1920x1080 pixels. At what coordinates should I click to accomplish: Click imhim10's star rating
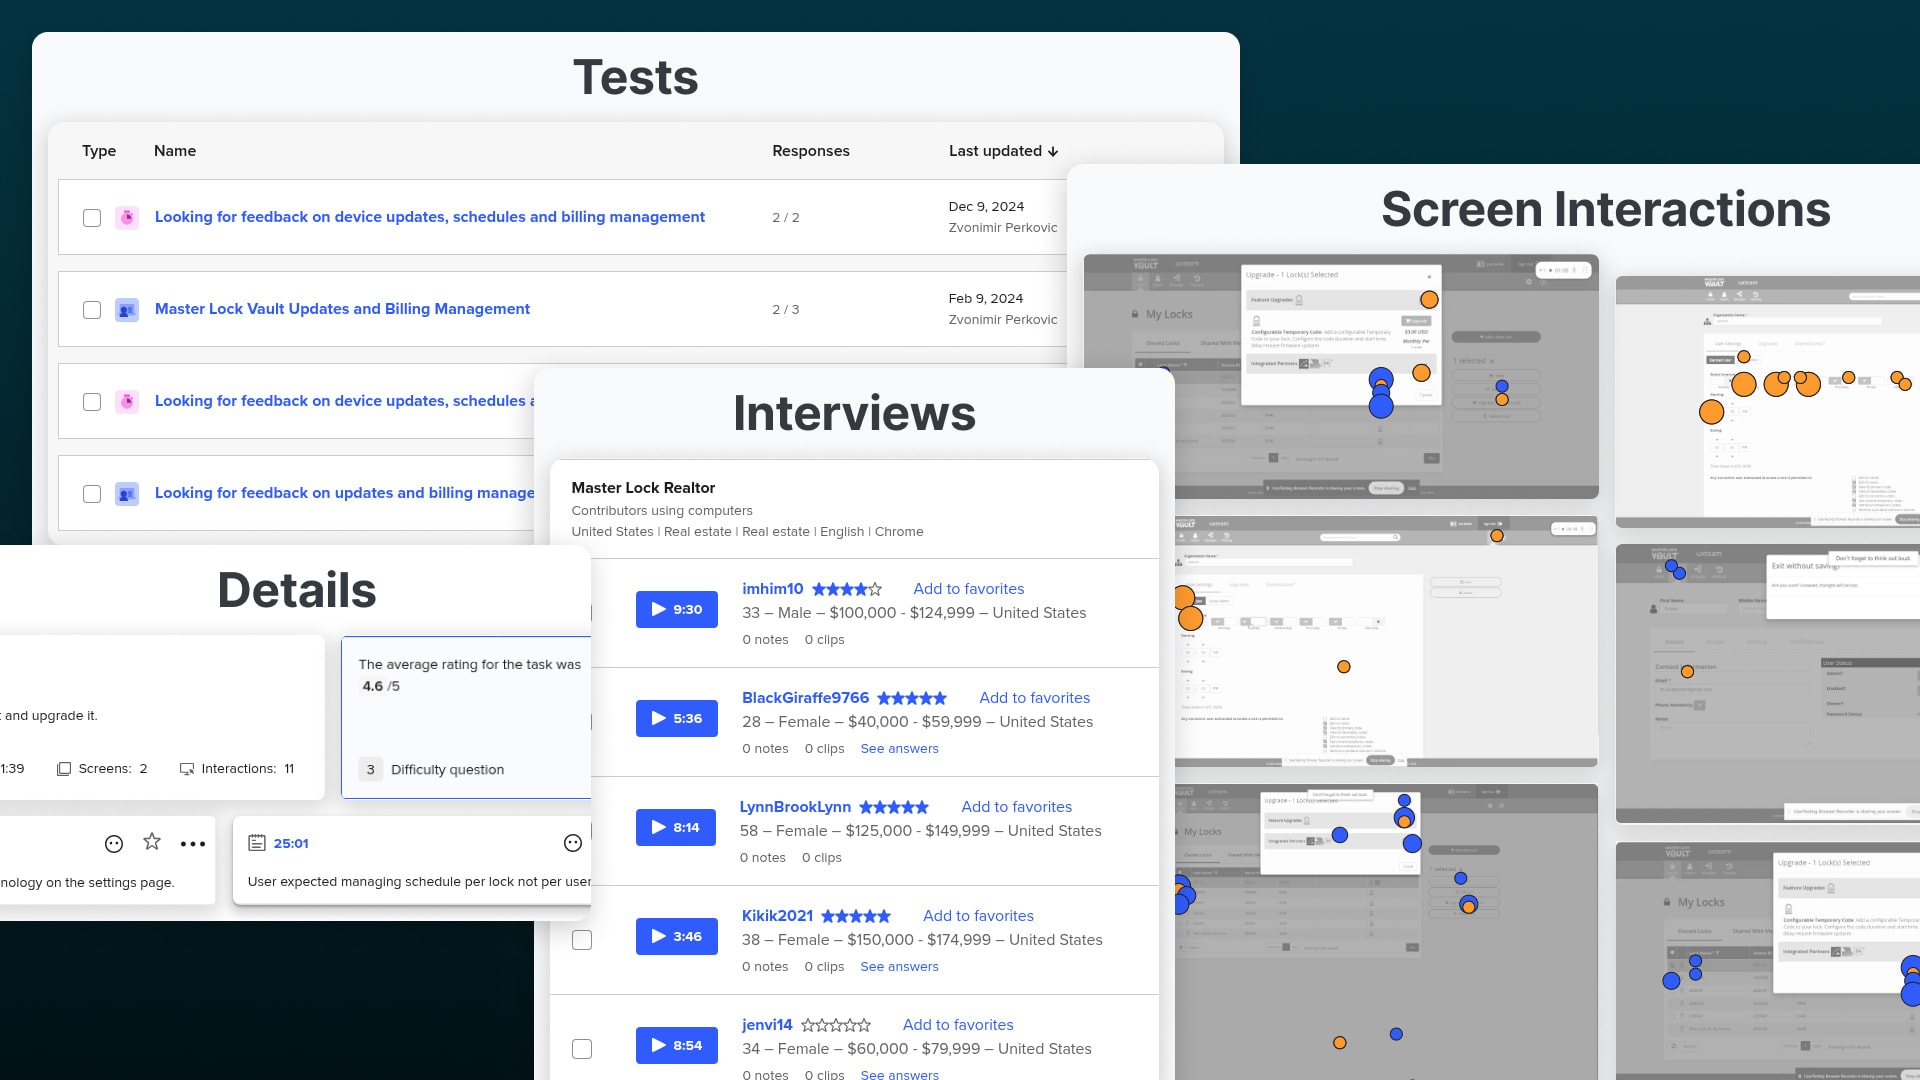click(847, 590)
